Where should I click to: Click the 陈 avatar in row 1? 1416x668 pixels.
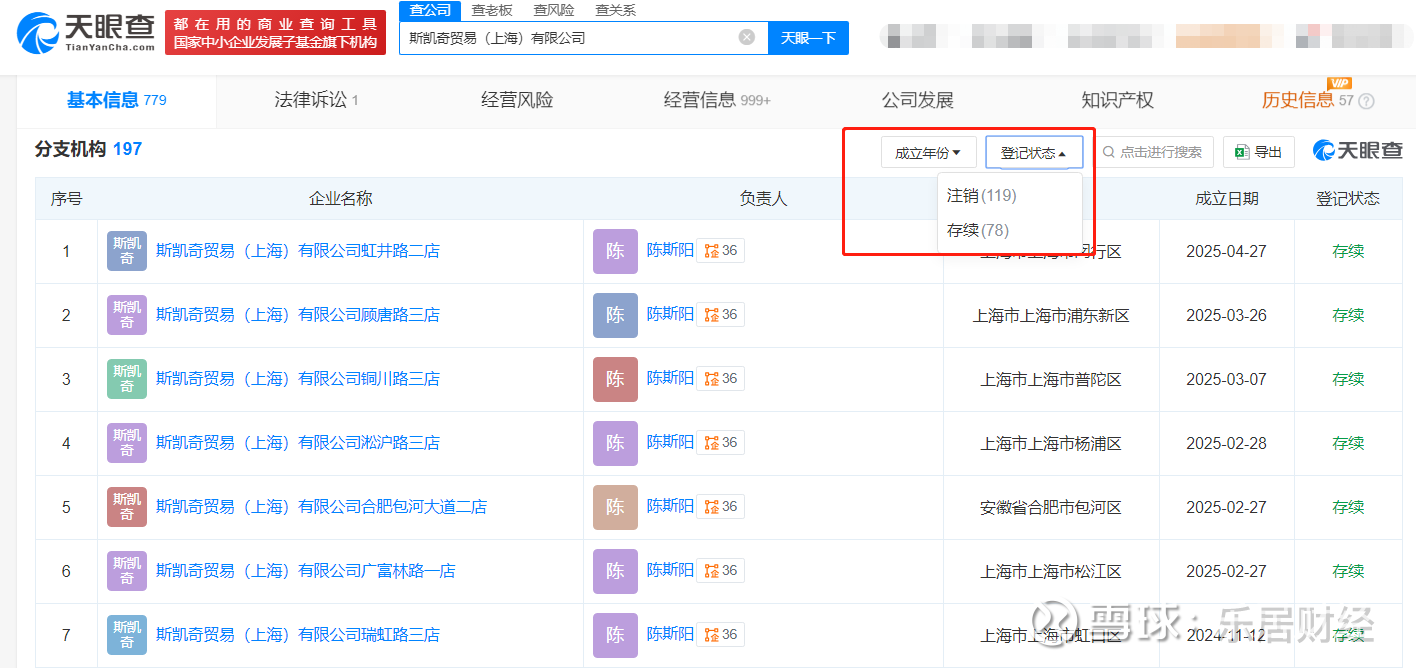coord(615,251)
